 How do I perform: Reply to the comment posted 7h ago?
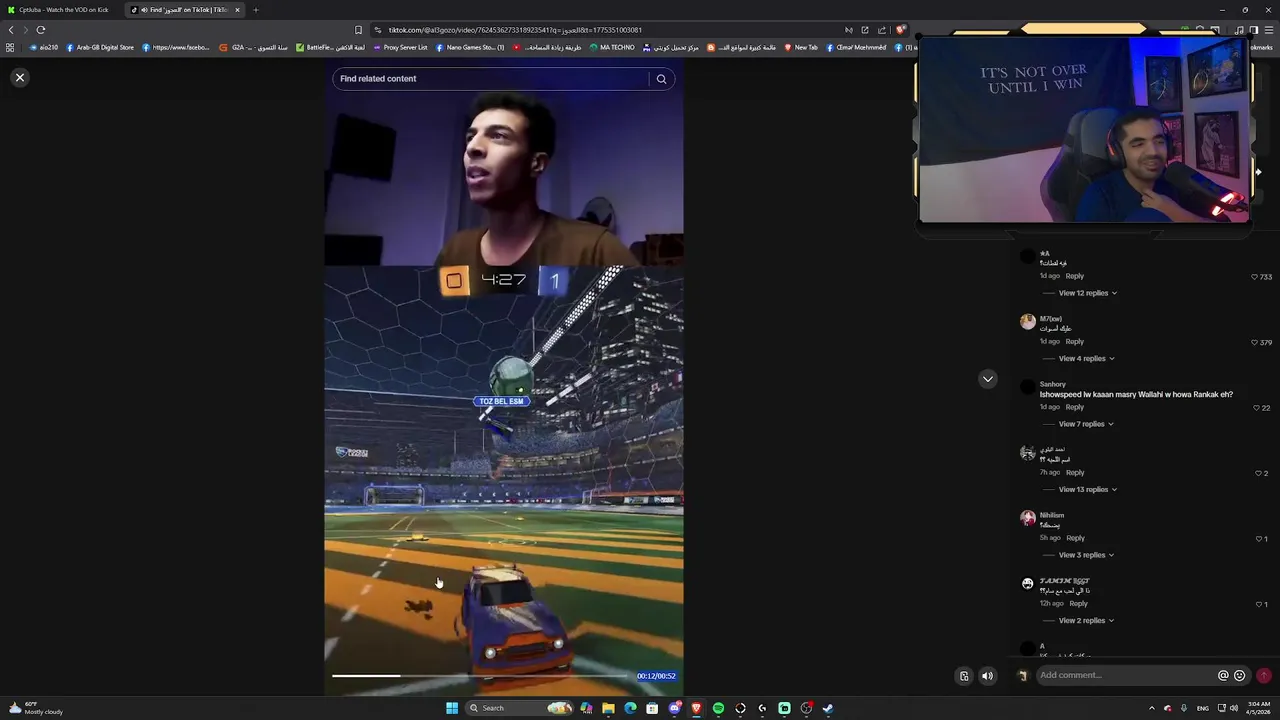coord(1074,472)
